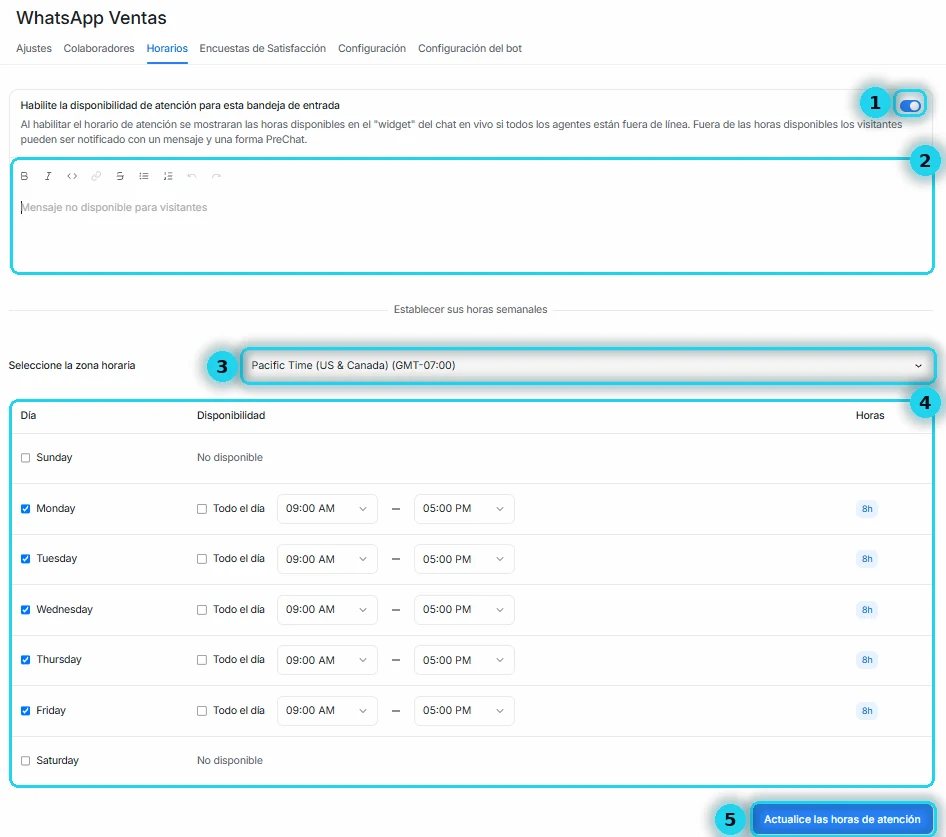Enable 'Todo el día' for Thursday
This screenshot has width=946, height=837.
[x=202, y=660]
